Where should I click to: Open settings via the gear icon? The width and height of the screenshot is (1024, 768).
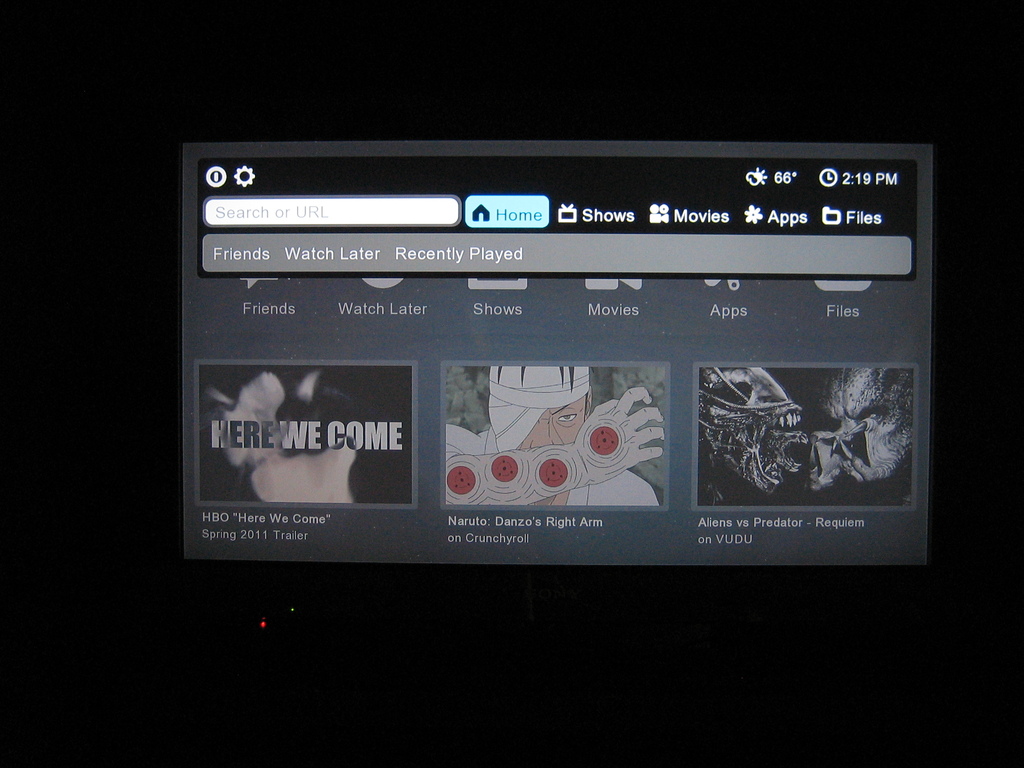click(x=244, y=176)
